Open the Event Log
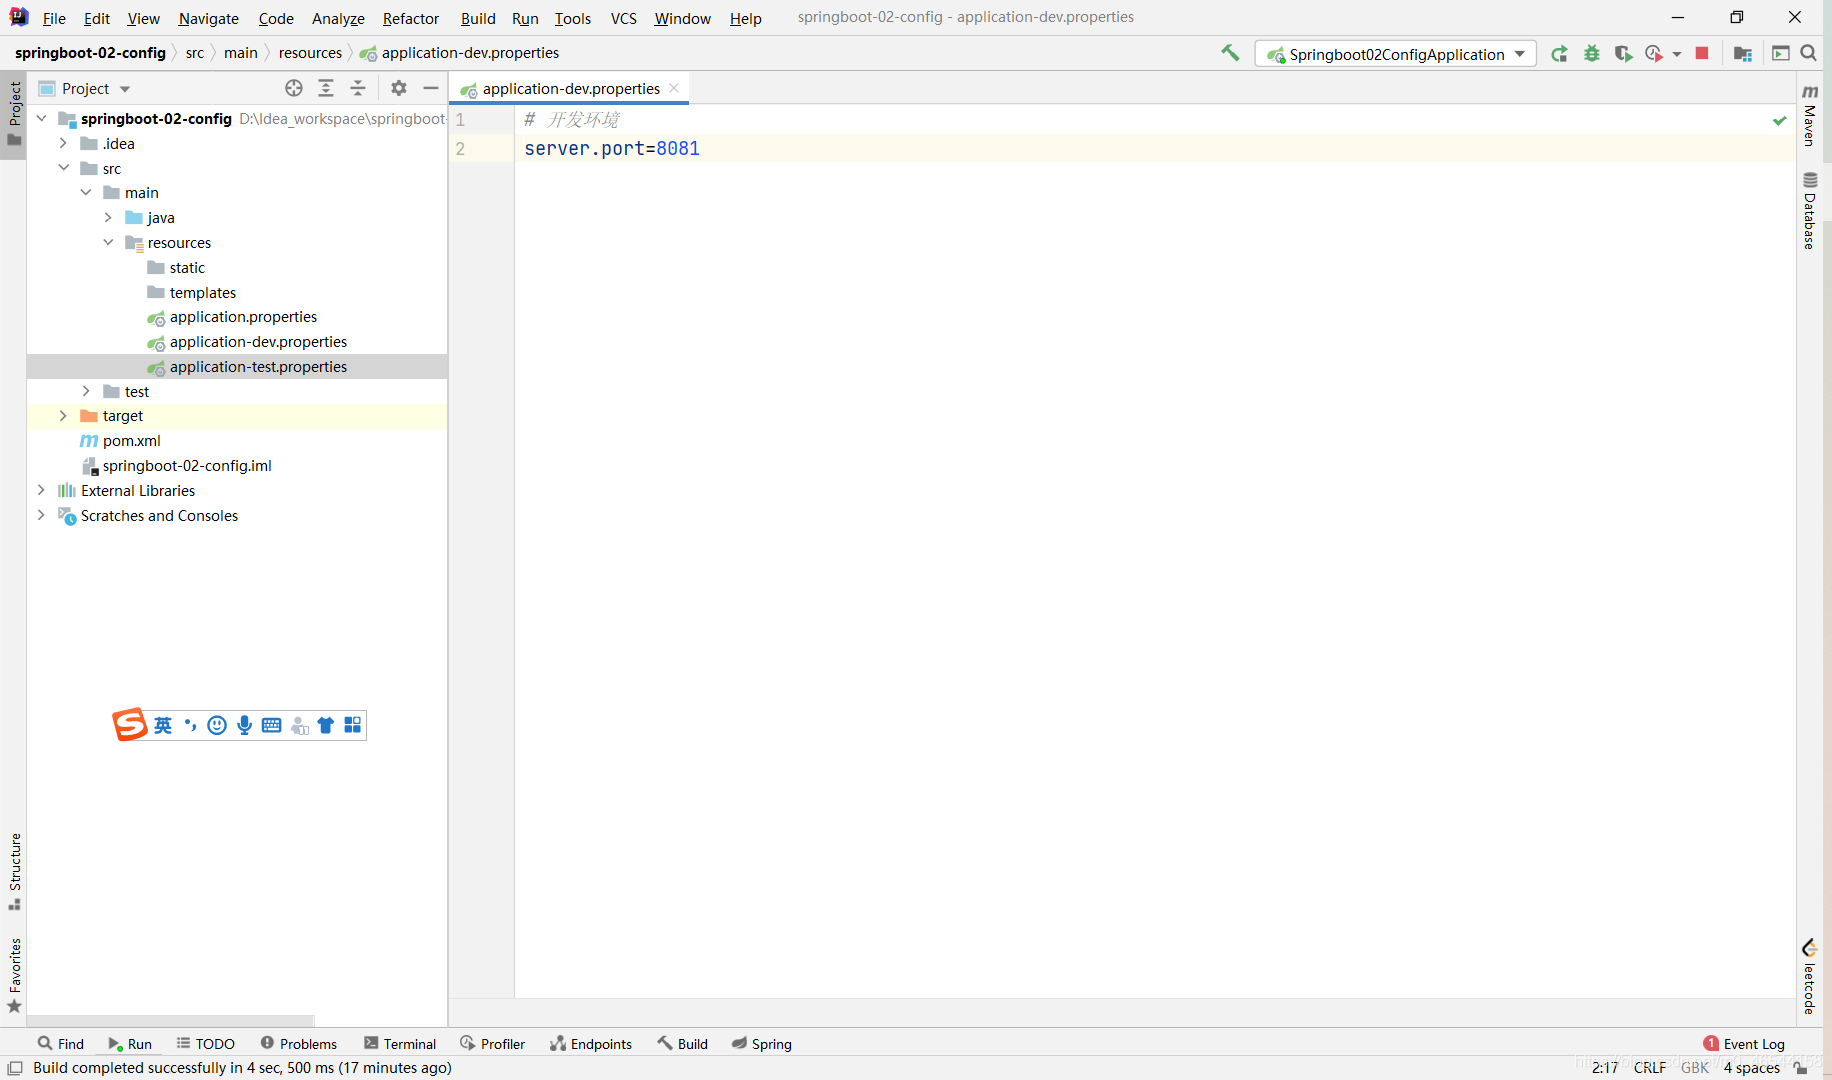This screenshot has width=1832, height=1080. [1744, 1043]
